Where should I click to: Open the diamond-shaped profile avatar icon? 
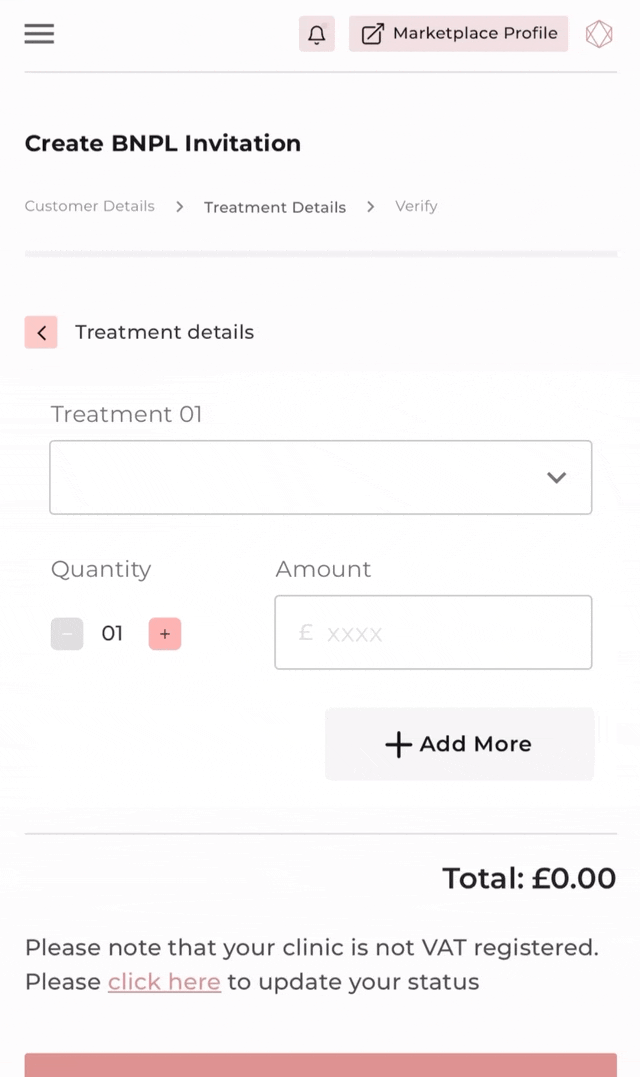click(x=599, y=34)
